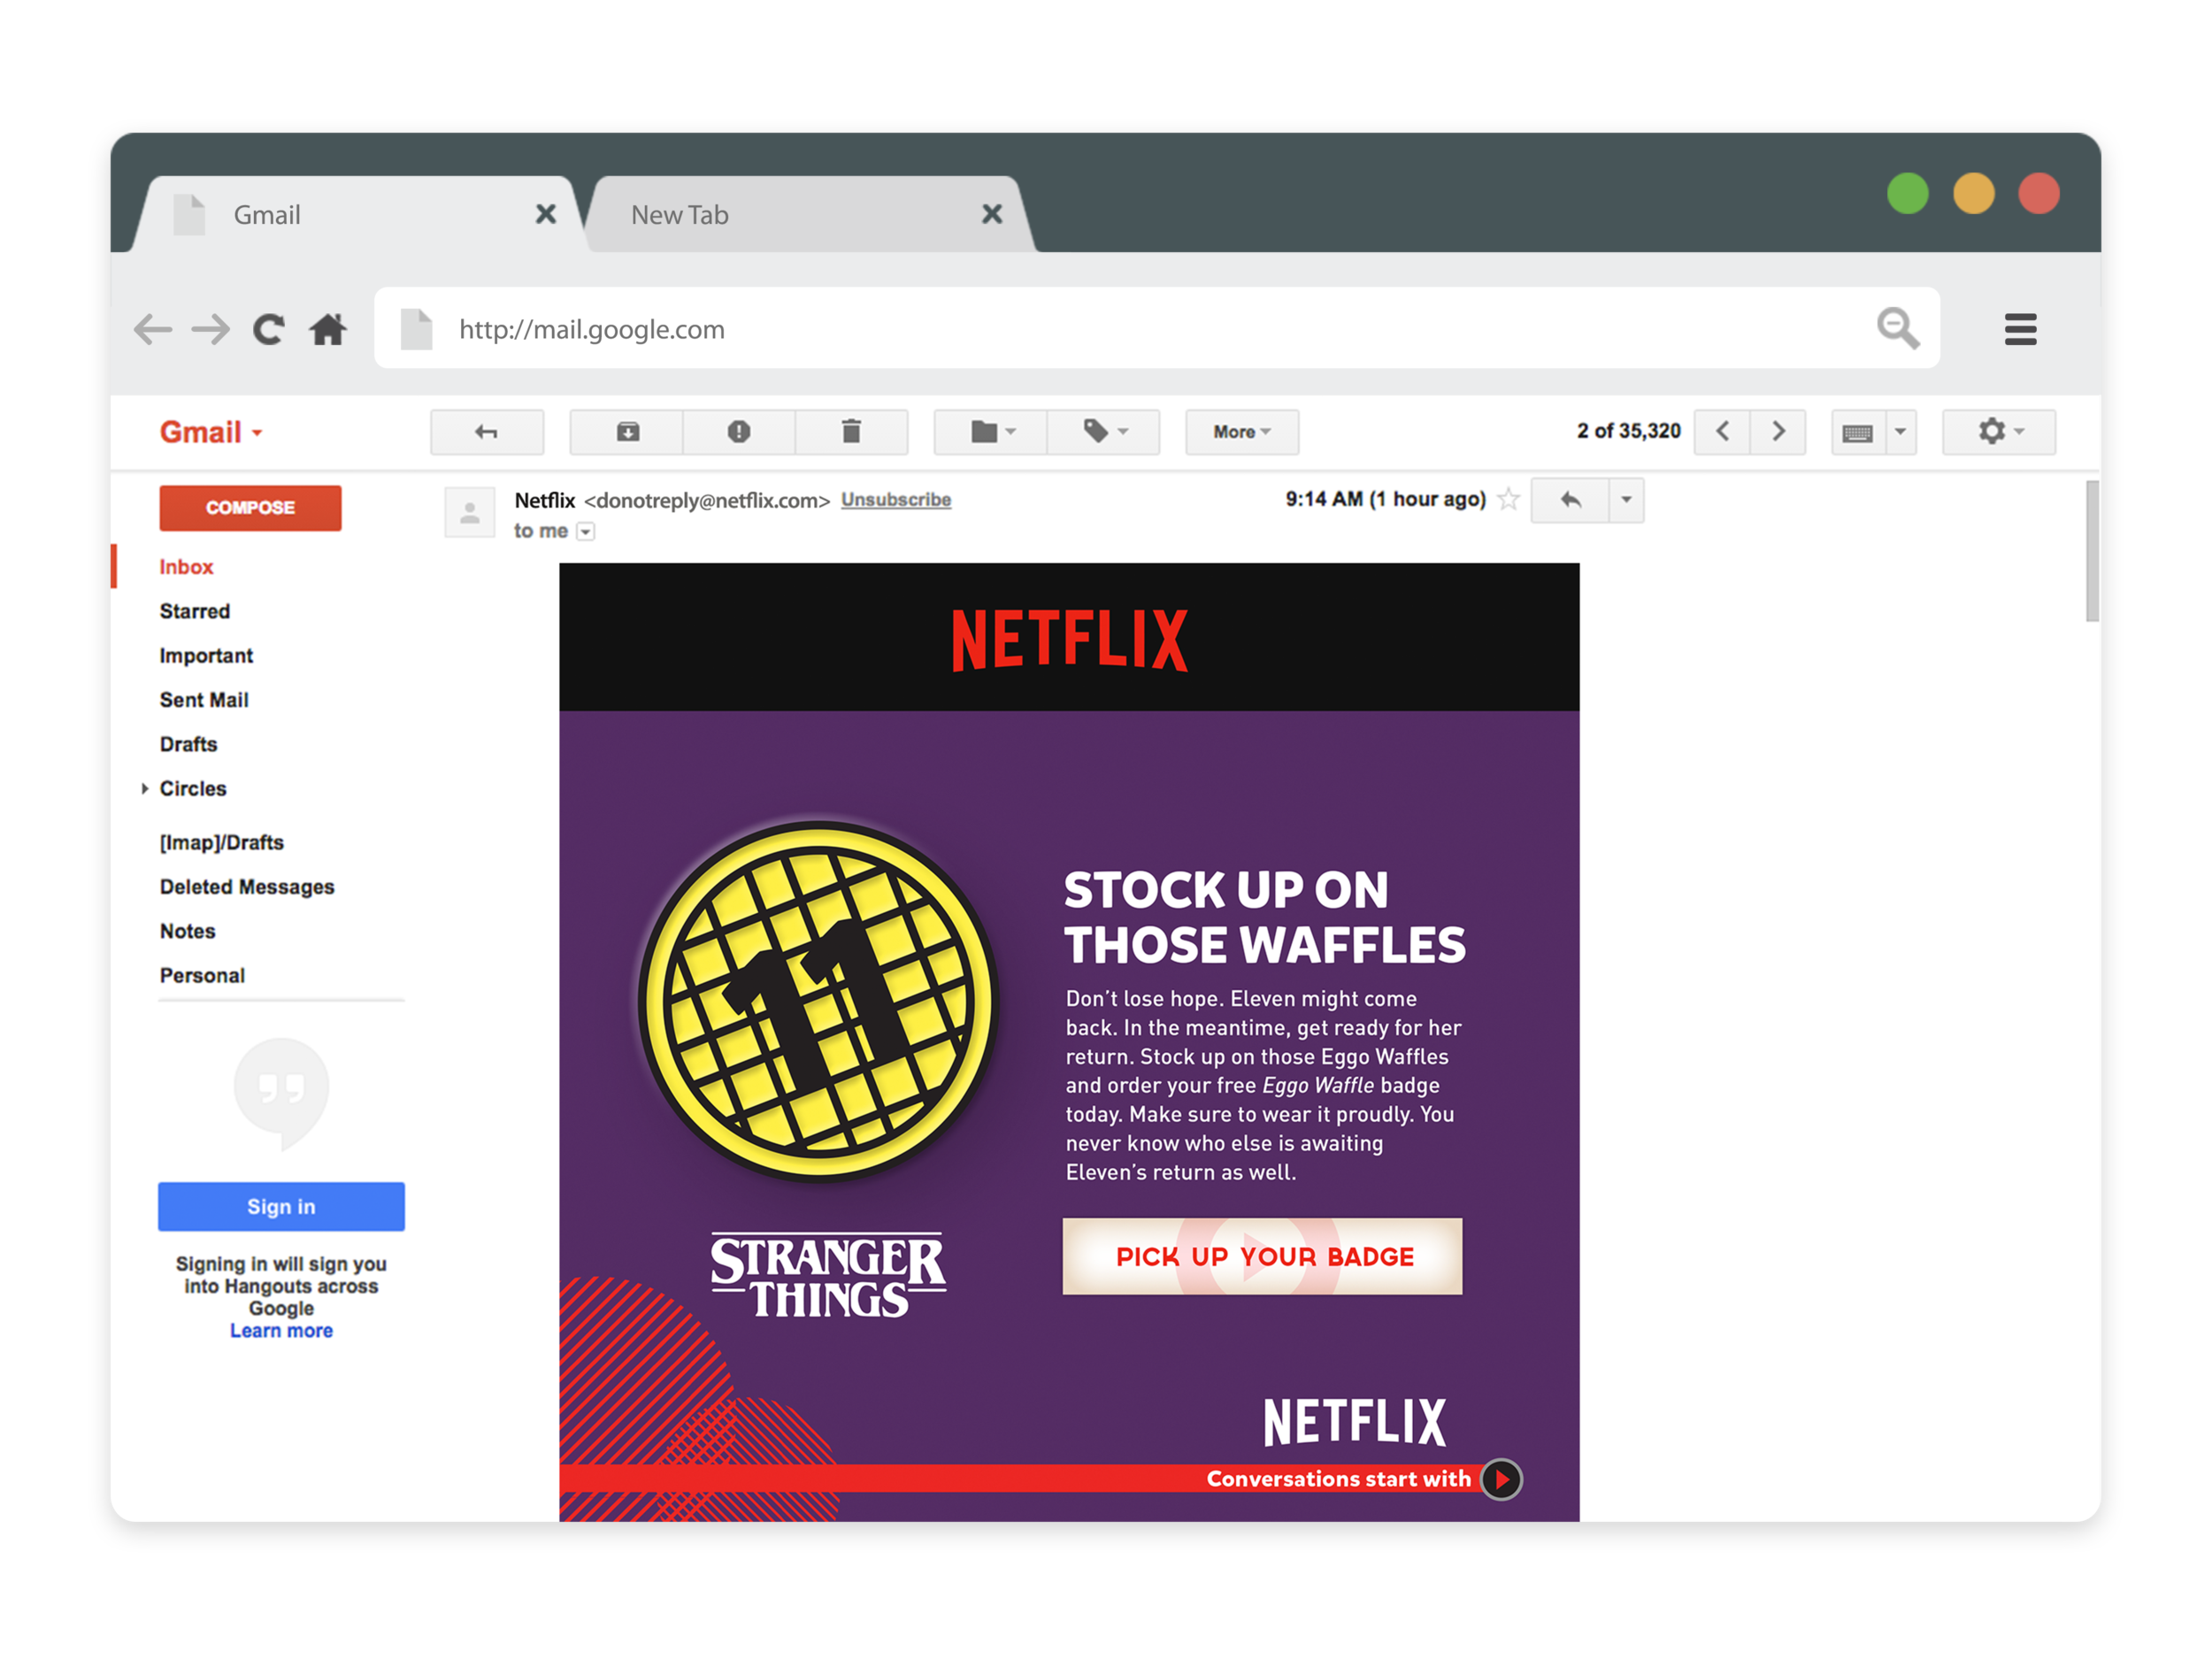Click the back to inbox arrow
This screenshot has width=2212, height=1659.
(x=487, y=432)
